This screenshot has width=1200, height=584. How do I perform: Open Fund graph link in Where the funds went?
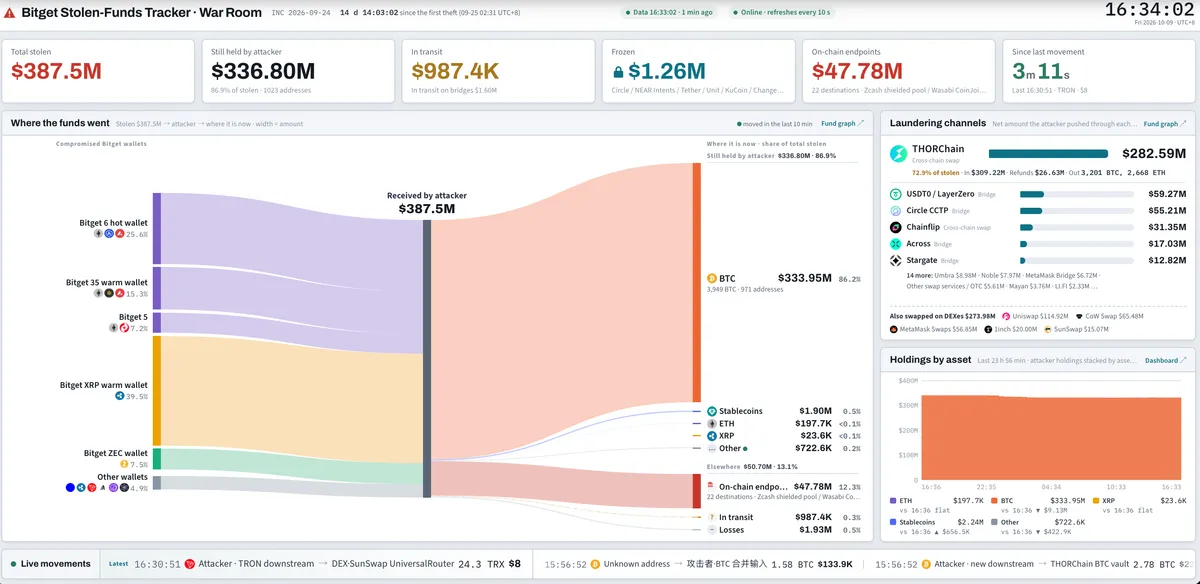click(842, 124)
